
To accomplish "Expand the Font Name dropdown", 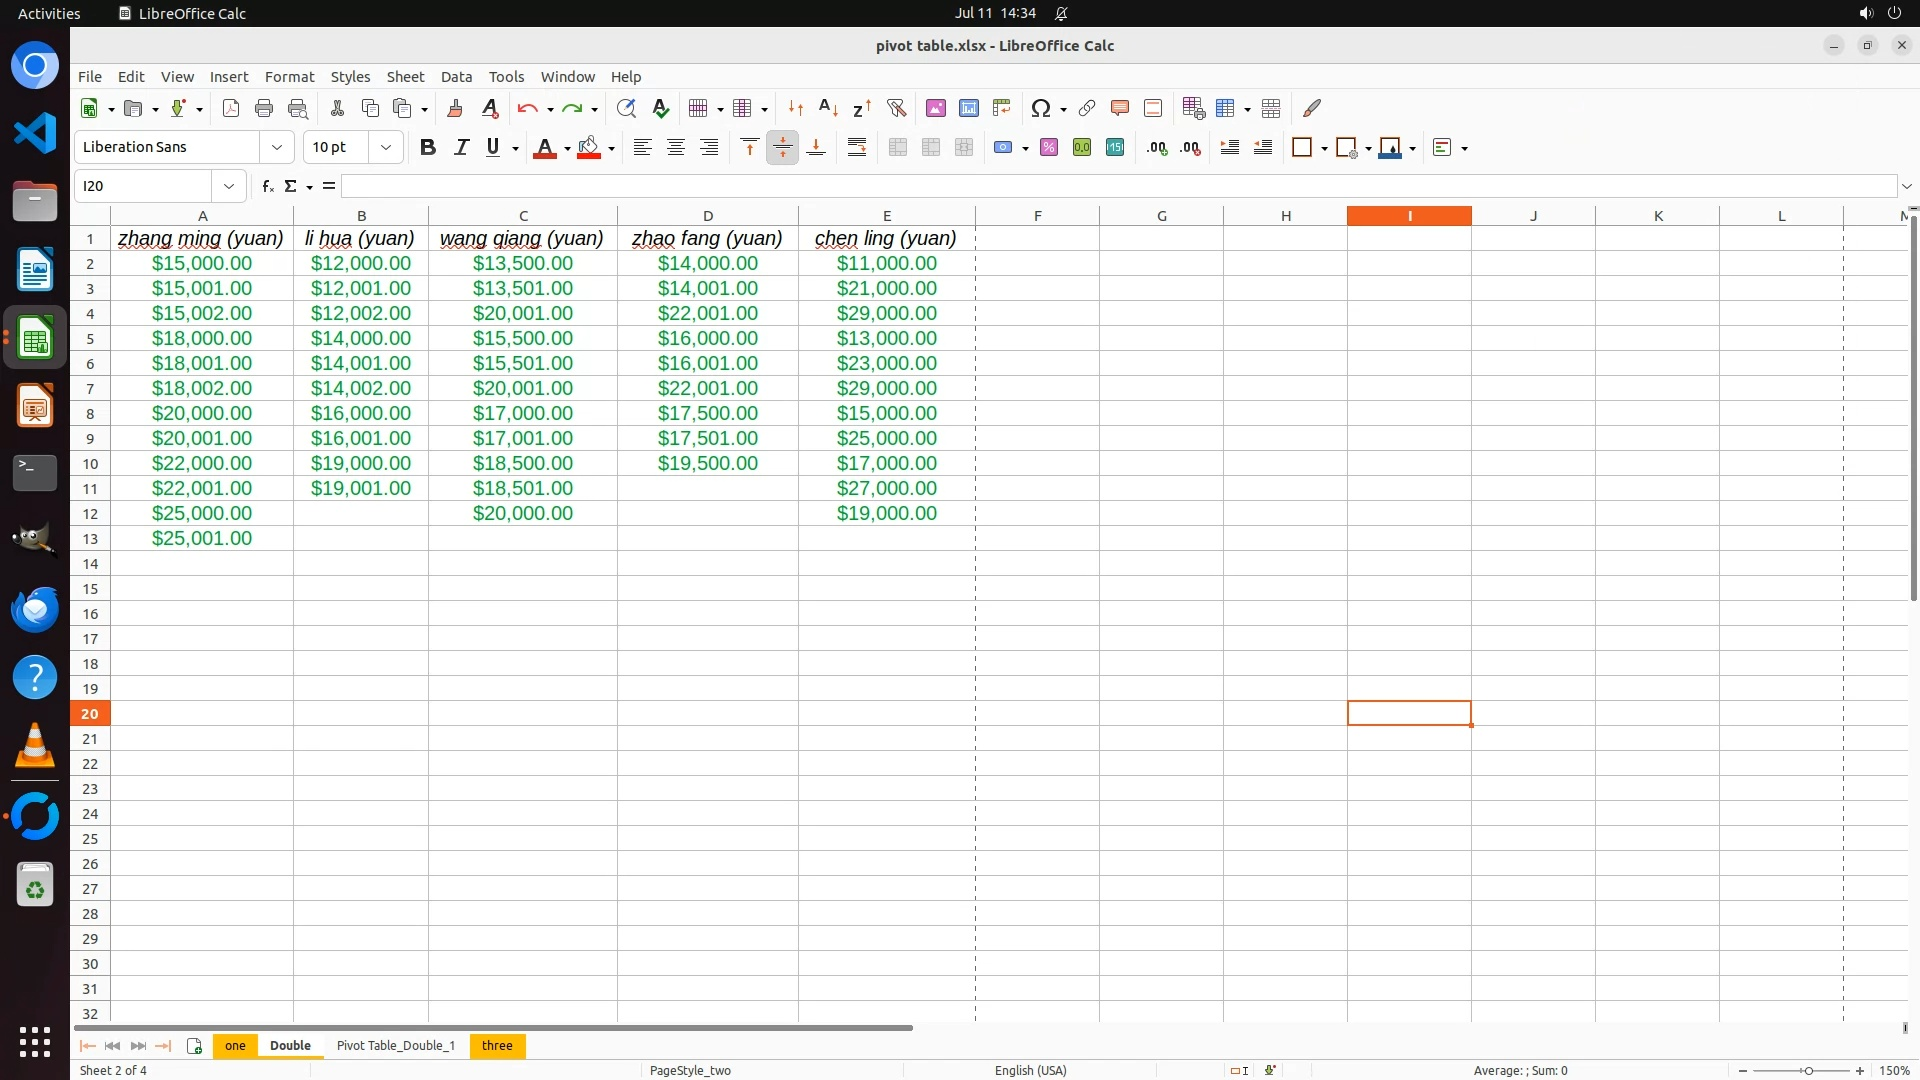I will (x=277, y=147).
